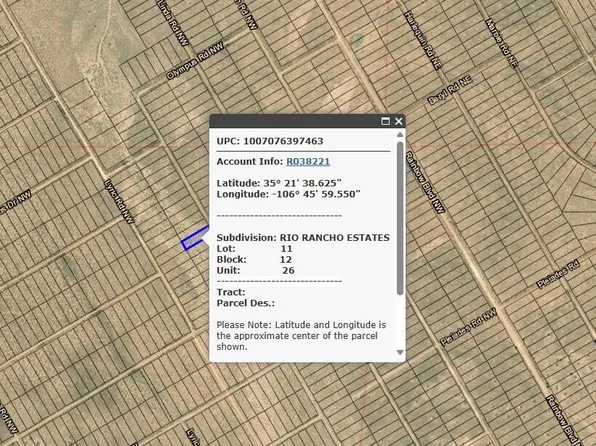Click the Lot: 11 row
The image size is (596, 446).
pos(254,249)
